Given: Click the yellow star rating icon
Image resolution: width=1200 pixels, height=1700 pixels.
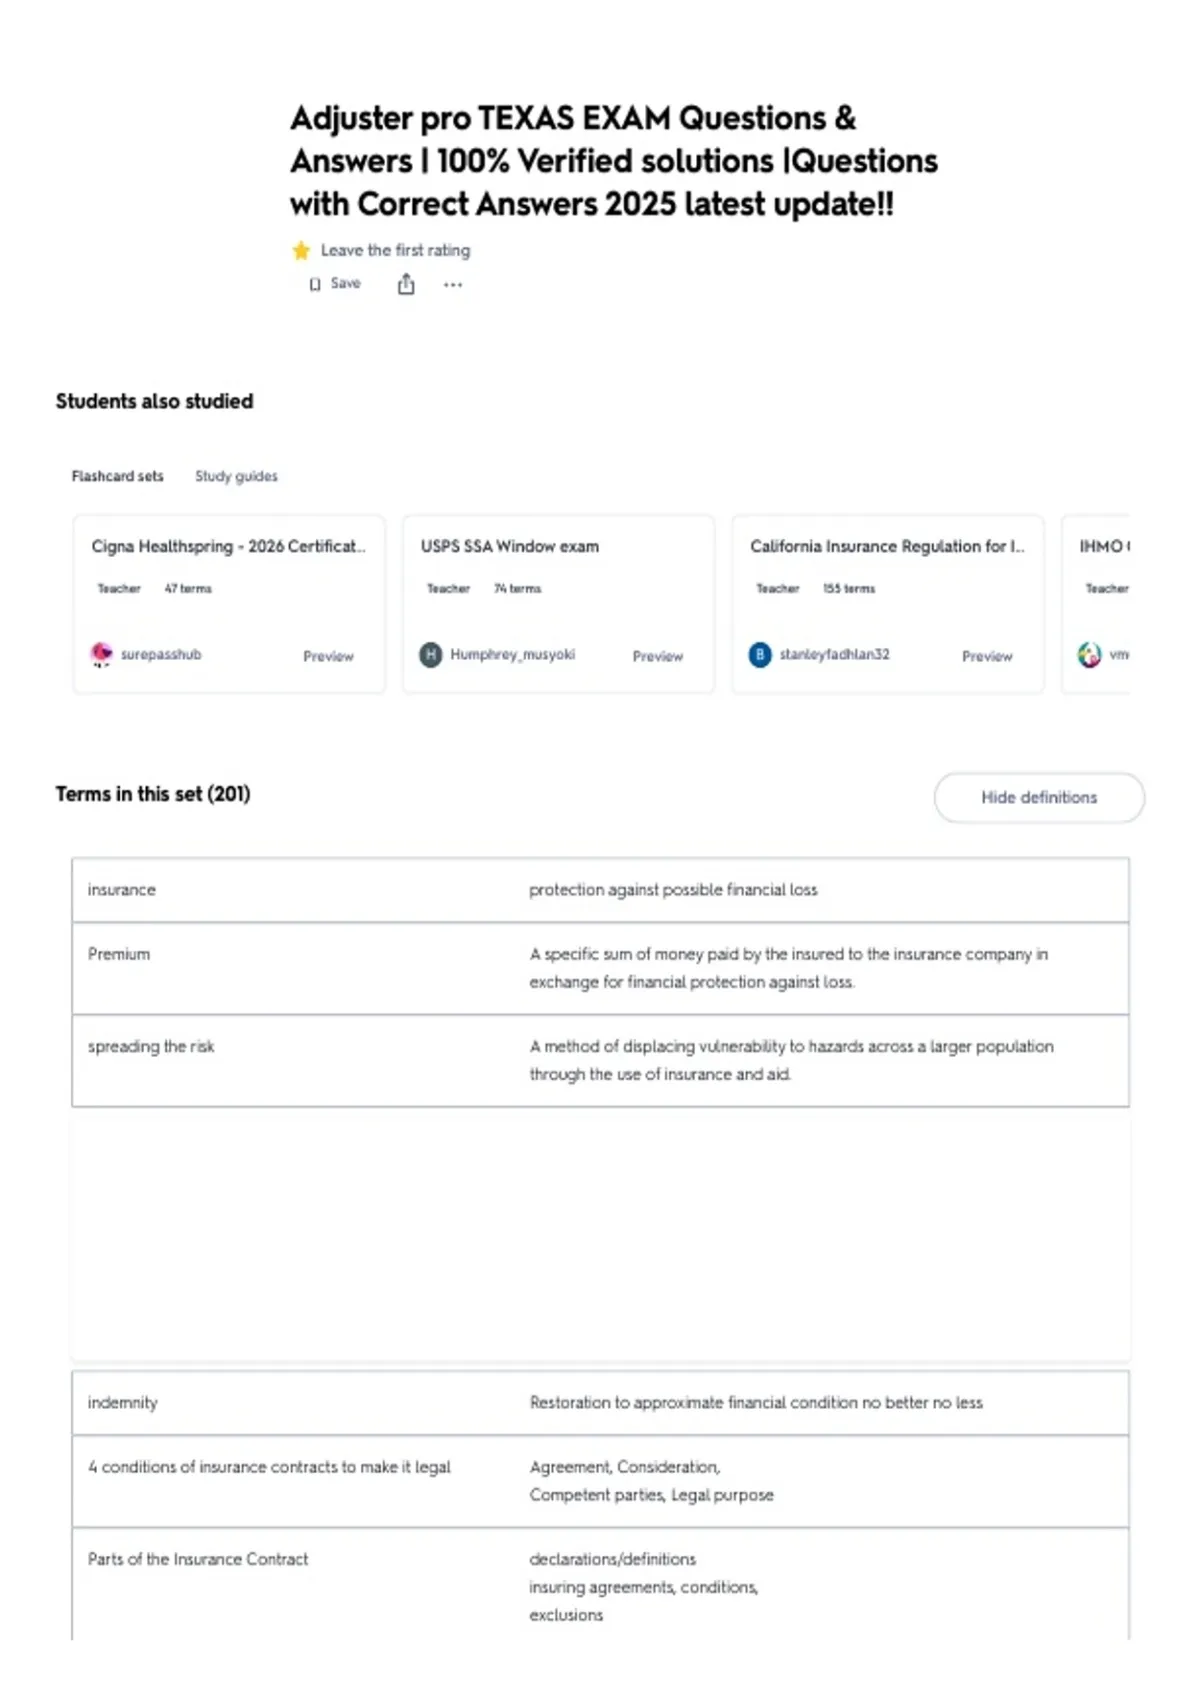Looking at the screenshot, I should [301, 250].
